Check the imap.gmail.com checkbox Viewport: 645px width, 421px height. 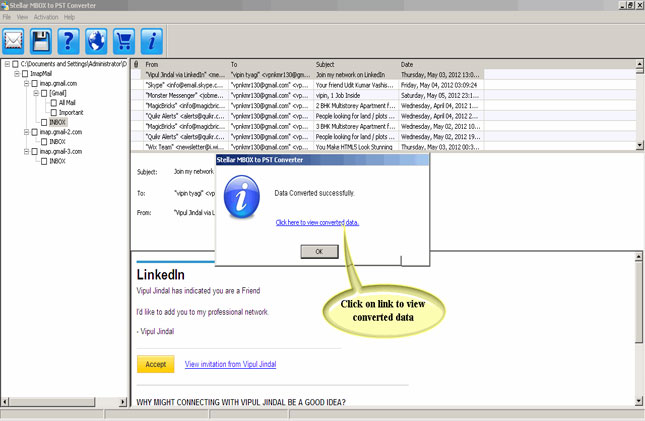coord(35,84)
